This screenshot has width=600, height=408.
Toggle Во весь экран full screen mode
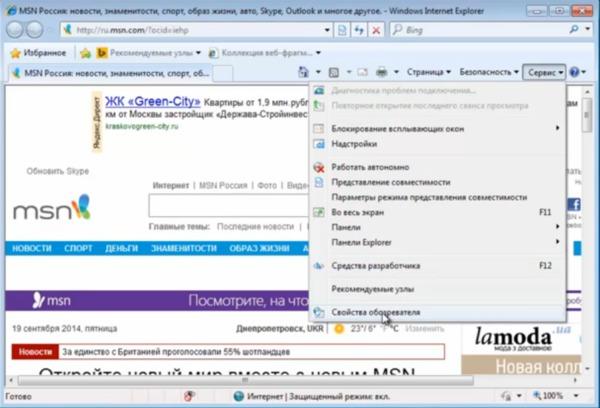point(358,212)
